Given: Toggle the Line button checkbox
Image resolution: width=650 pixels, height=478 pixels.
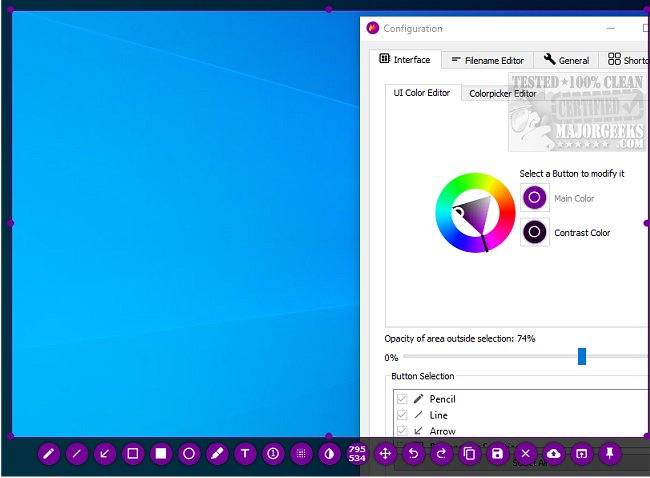Looking at the screenshot, I should coord(402,415).
